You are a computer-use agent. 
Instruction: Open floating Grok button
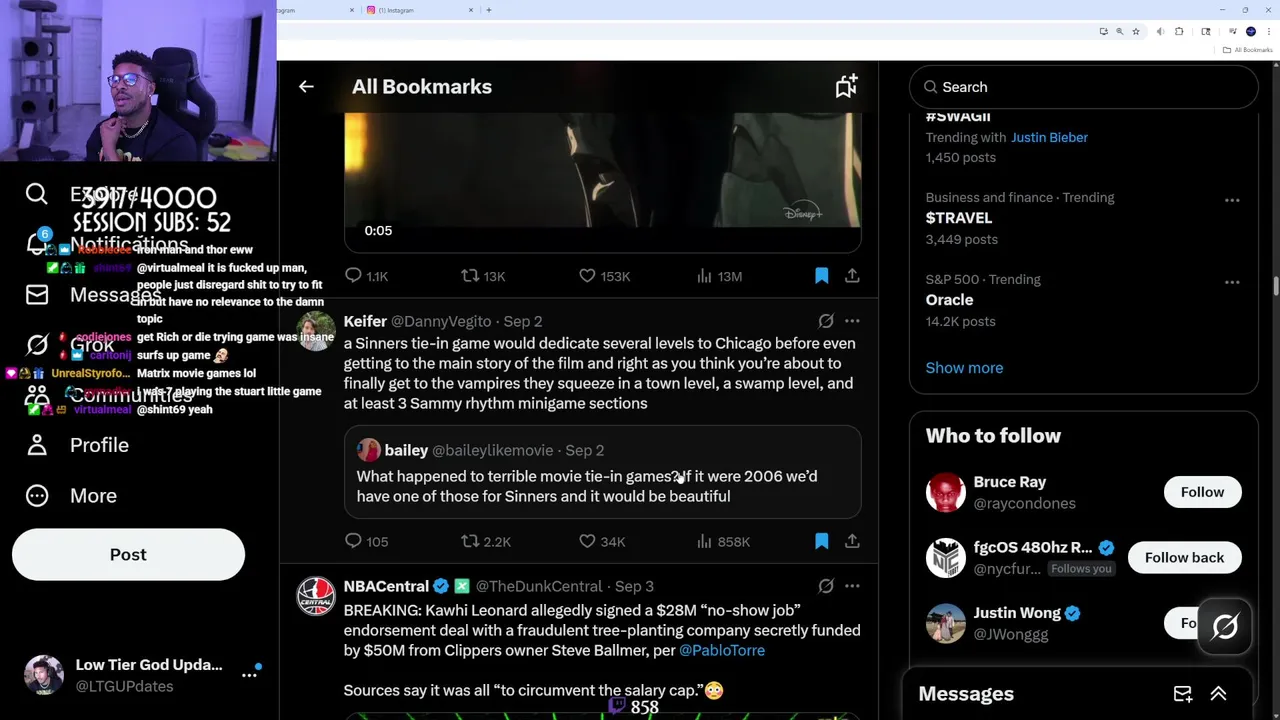tap(1225, 627)
